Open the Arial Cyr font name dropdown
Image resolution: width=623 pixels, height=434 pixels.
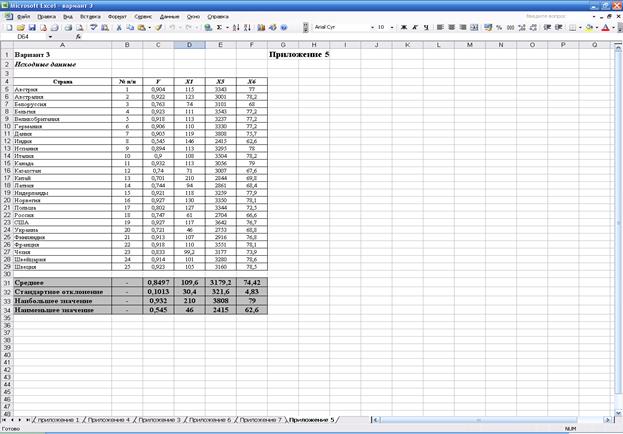click(x=372, y=27)
